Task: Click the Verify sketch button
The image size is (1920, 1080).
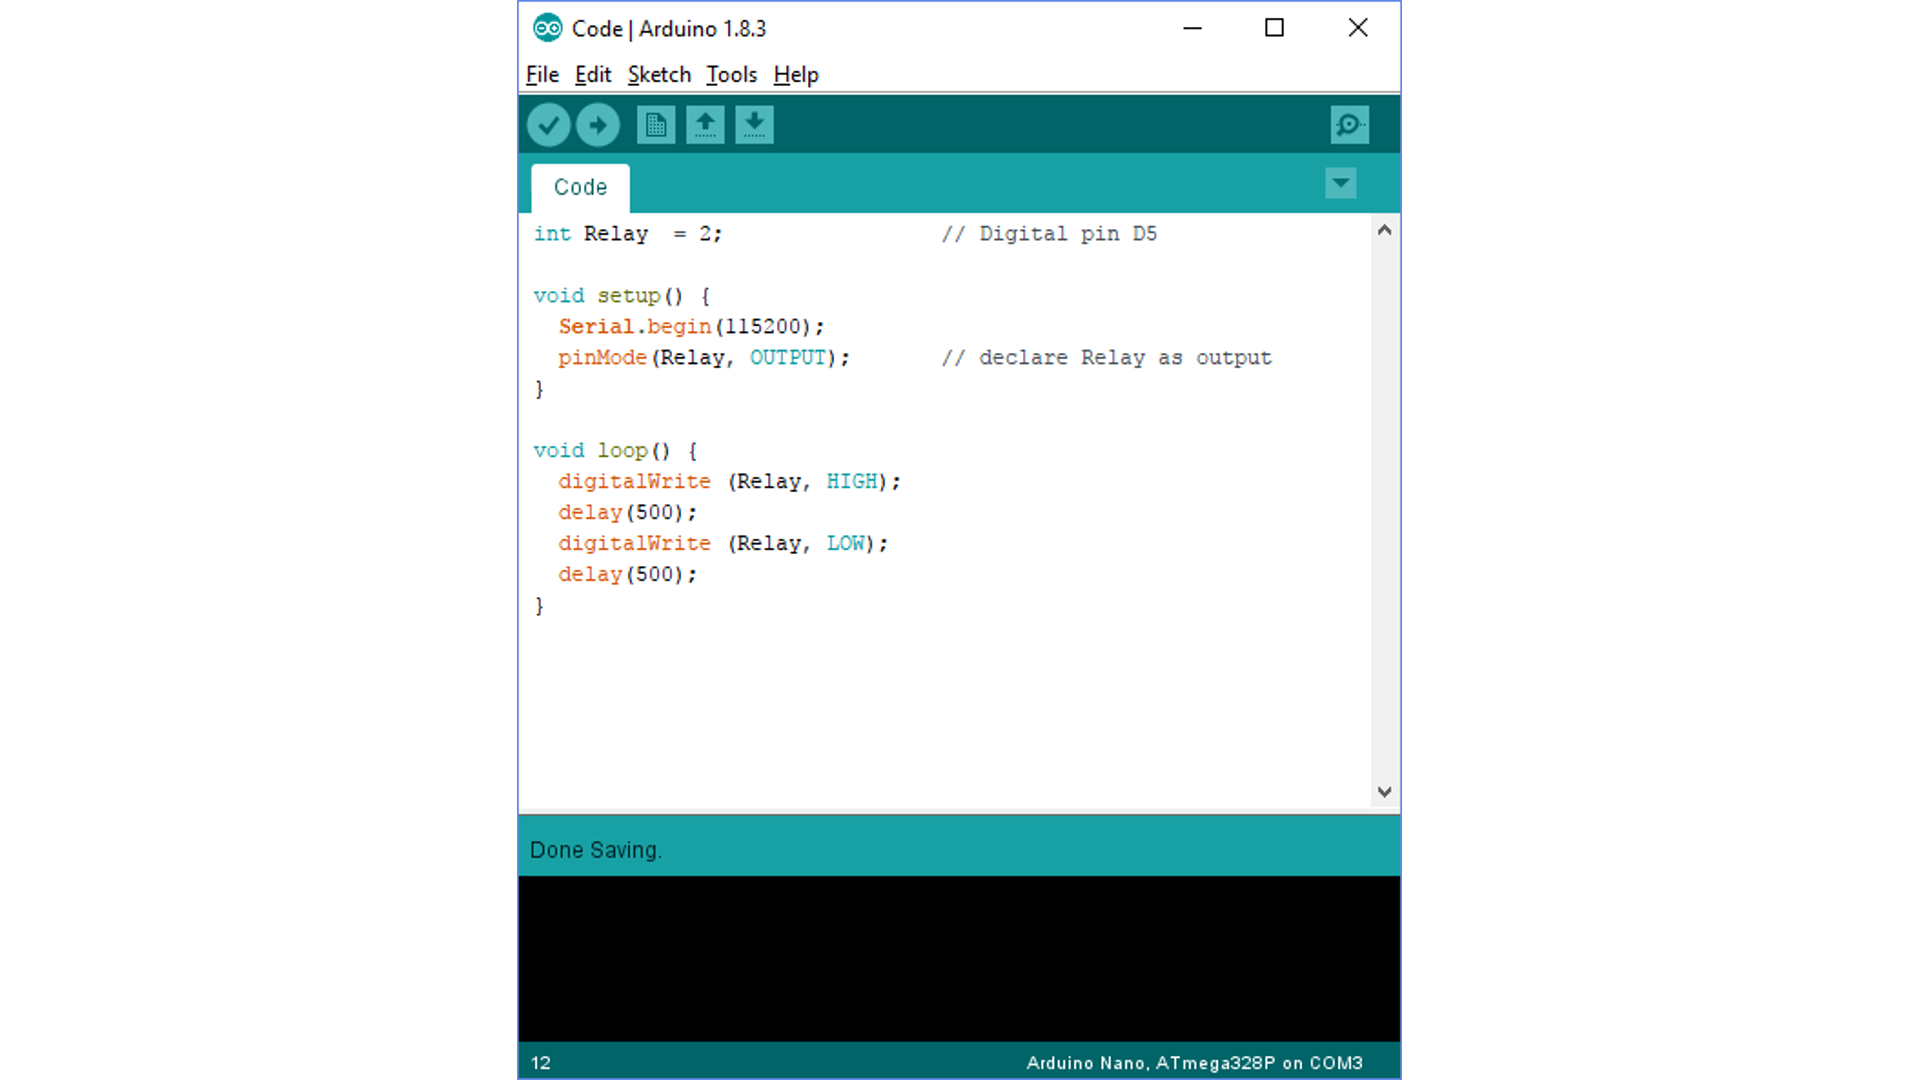Action: point(548,124)
